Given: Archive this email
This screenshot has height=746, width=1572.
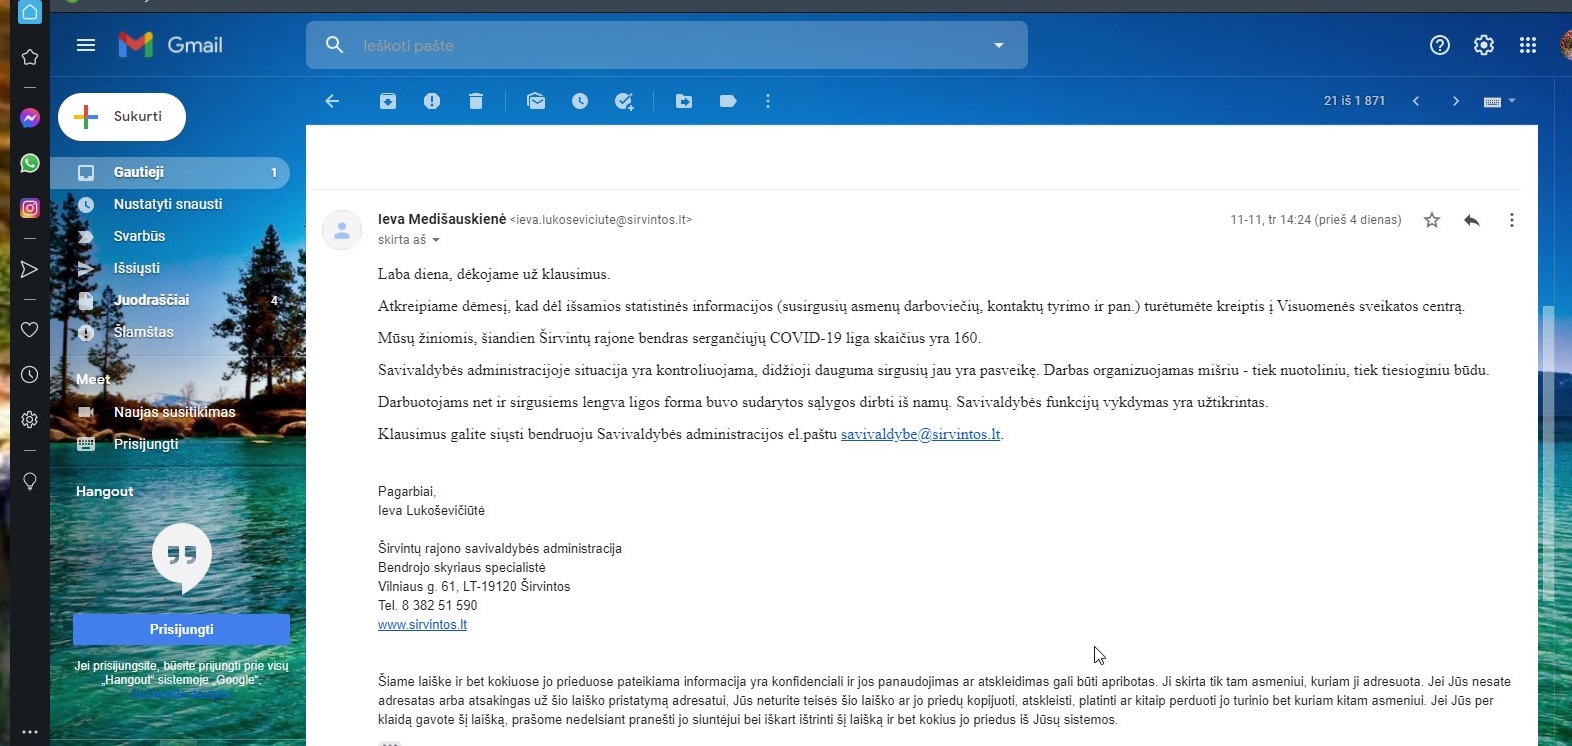Looking at the screenshot, I should pyautogui.click(x=388, y=101).
